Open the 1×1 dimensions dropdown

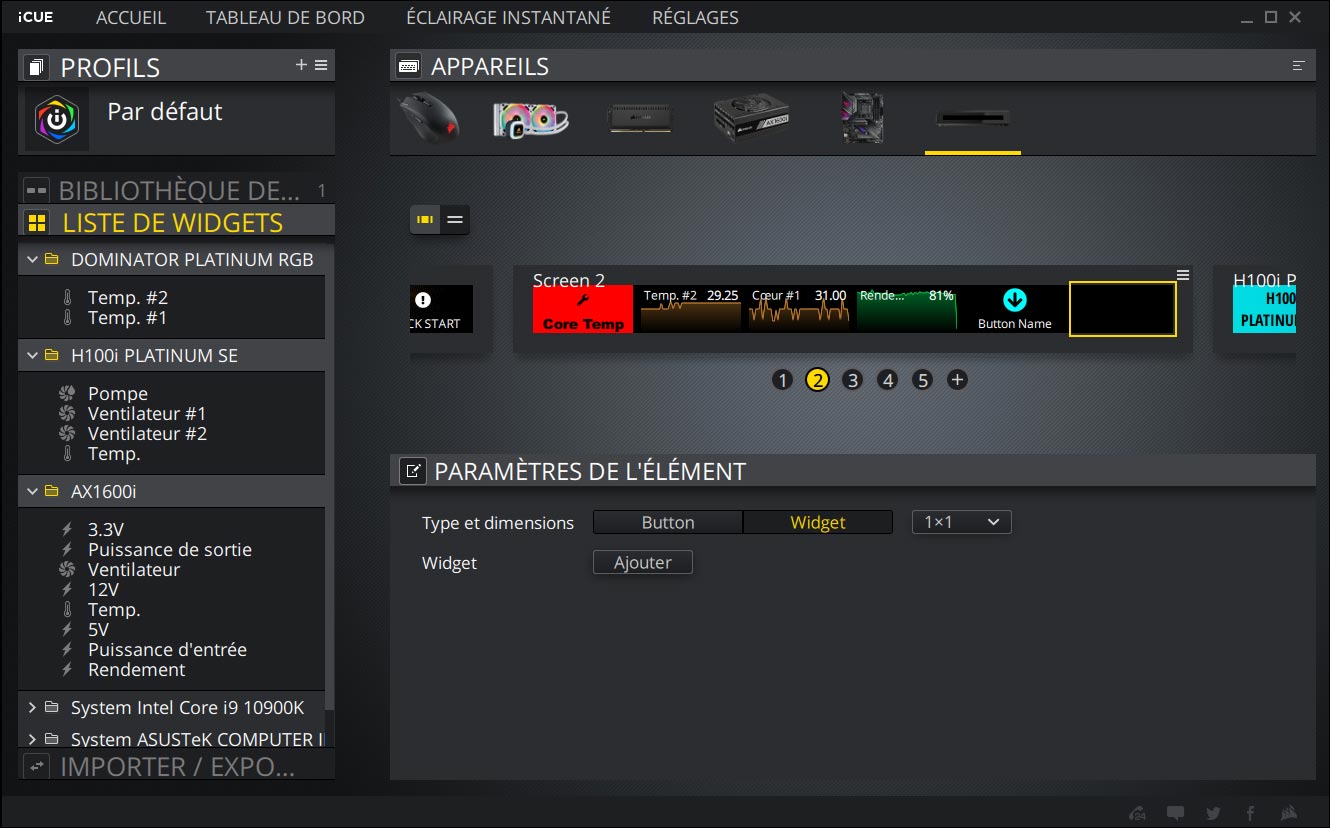pyautogui.click(x=962, y=522)
